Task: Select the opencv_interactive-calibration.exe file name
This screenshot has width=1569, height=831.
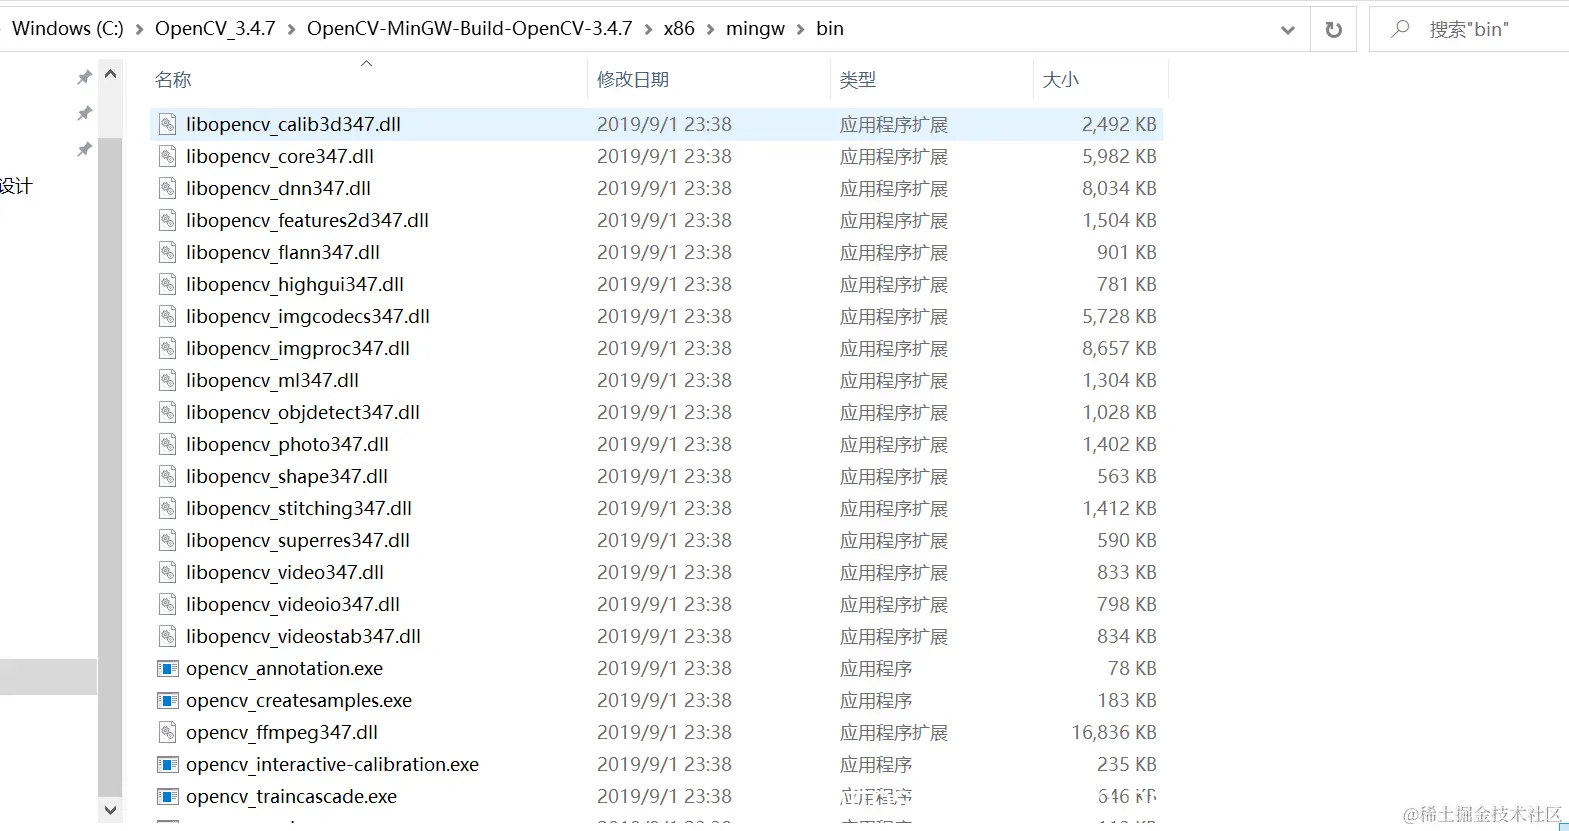Action: (332, 764)
